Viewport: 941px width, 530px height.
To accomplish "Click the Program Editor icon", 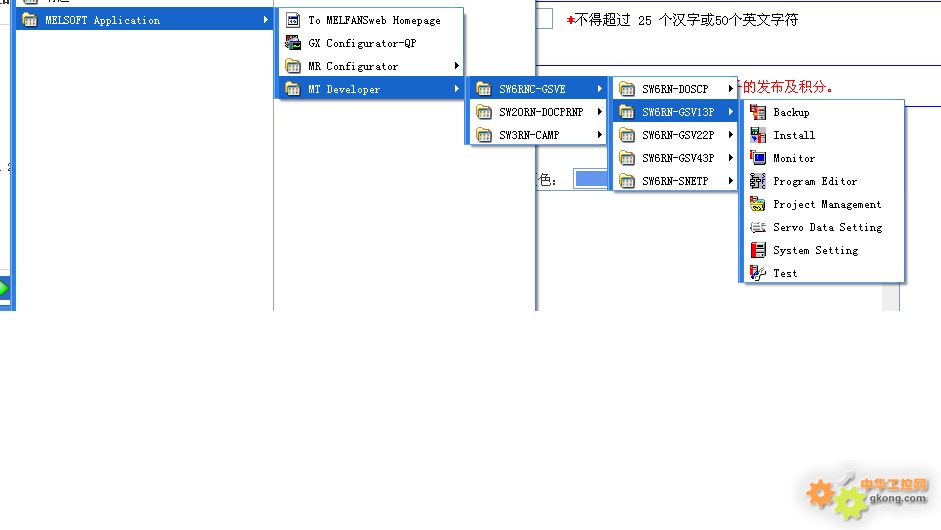I will pyautogui.click(x=757, y=181).
